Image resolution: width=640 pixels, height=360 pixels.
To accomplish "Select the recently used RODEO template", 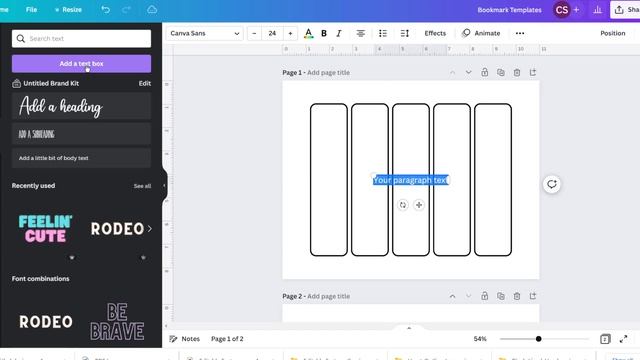I will tap(117, 229).
